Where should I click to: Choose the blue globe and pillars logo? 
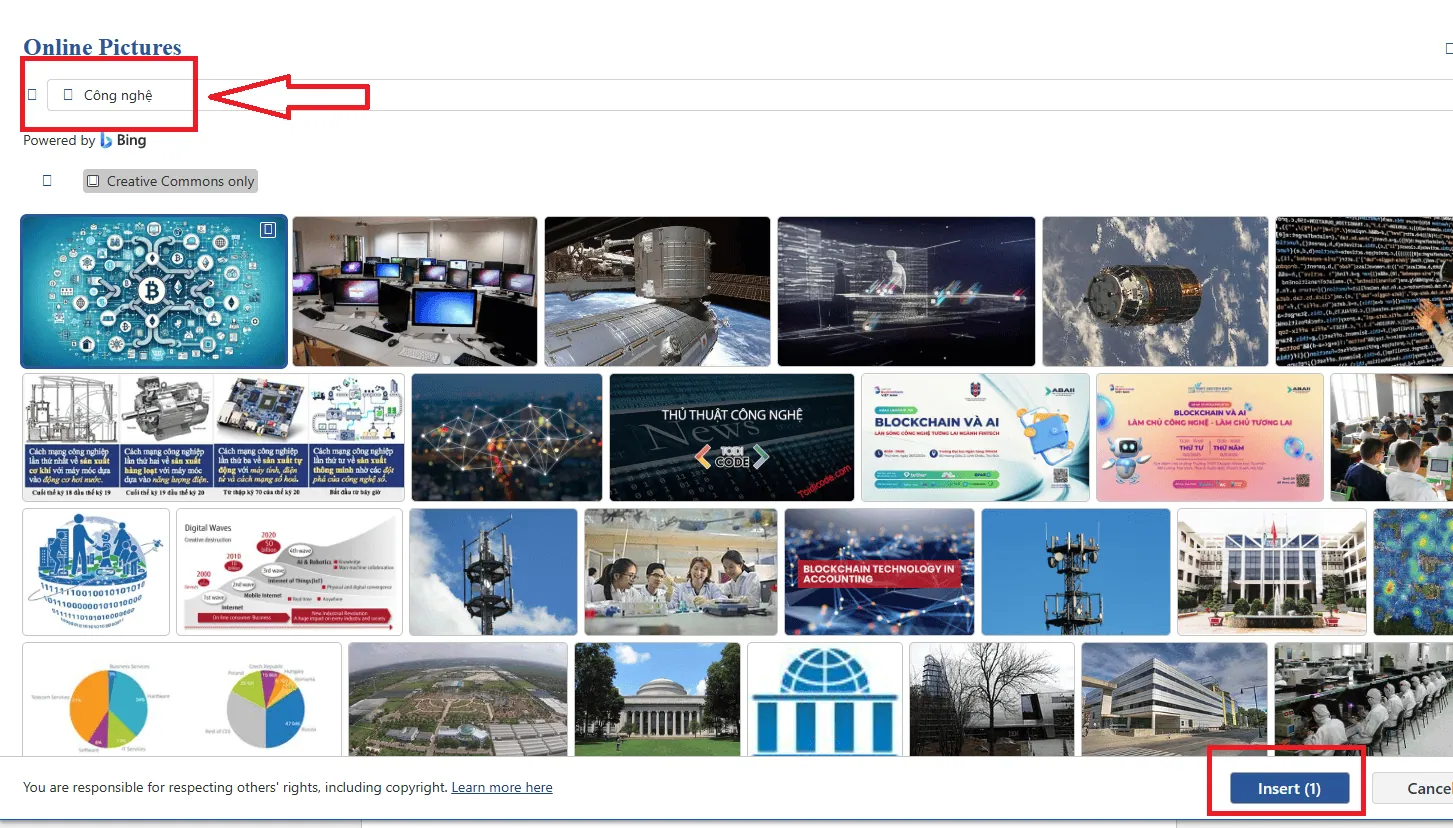[x=824, y=699]
